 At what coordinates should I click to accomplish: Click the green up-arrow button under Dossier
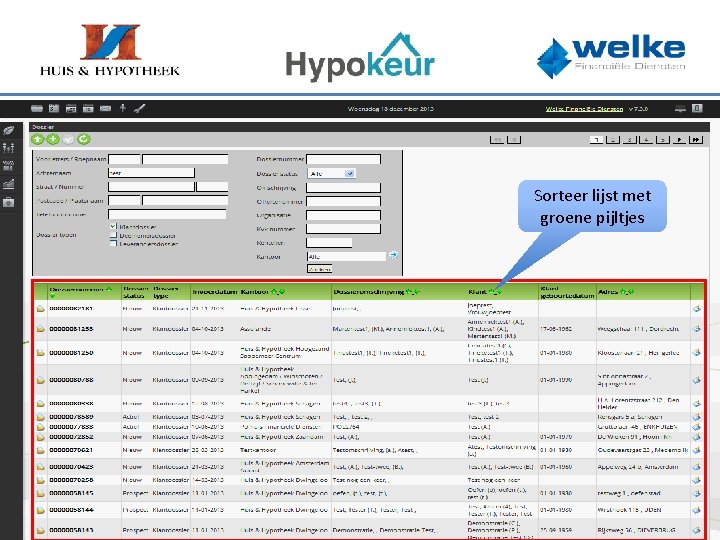pos(38,140)
